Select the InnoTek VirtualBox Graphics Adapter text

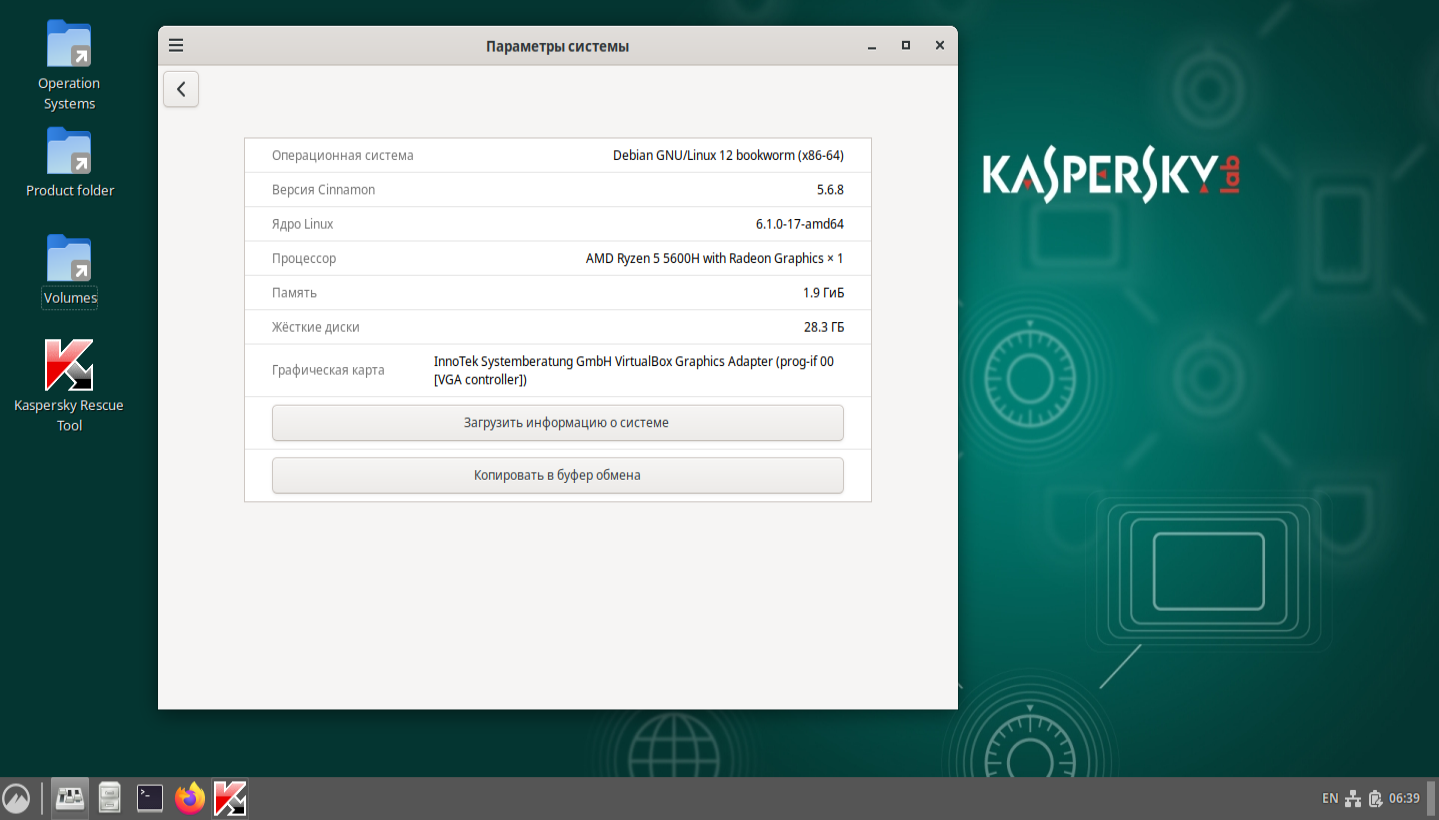click(634, 370)
